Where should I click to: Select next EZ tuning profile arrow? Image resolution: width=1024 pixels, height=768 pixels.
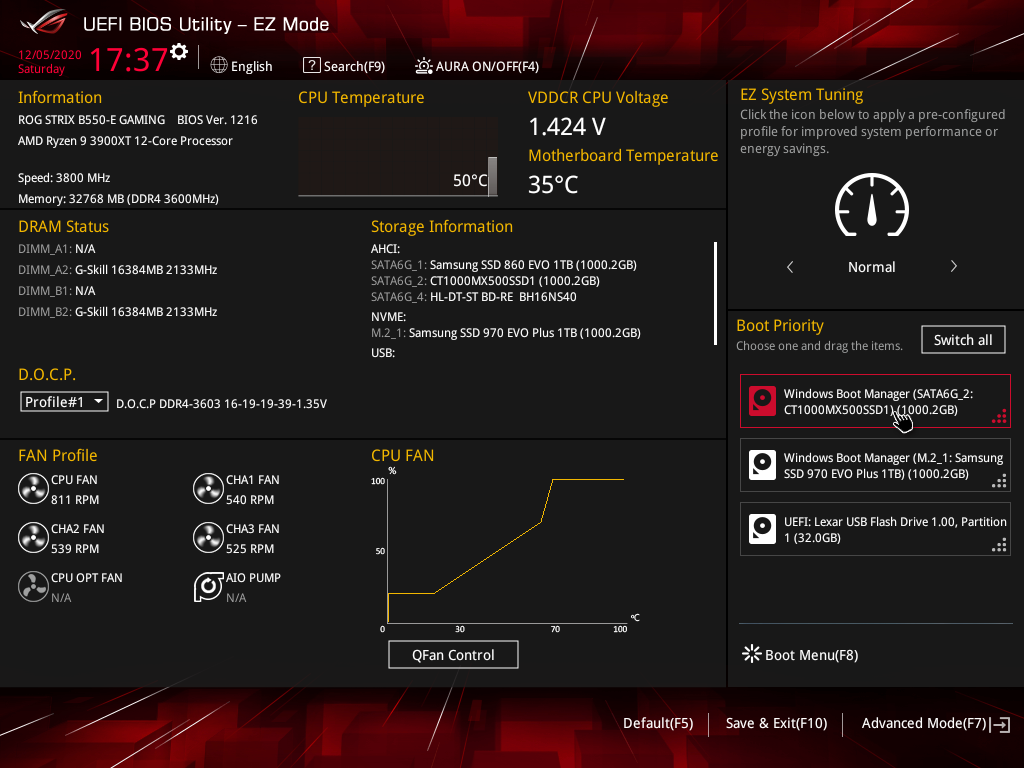coord(953,266)
